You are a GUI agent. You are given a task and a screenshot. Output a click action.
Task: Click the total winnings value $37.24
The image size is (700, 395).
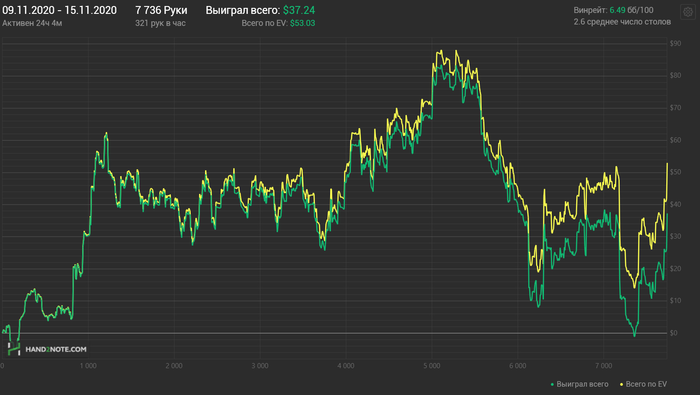click(x=299, y=10)
